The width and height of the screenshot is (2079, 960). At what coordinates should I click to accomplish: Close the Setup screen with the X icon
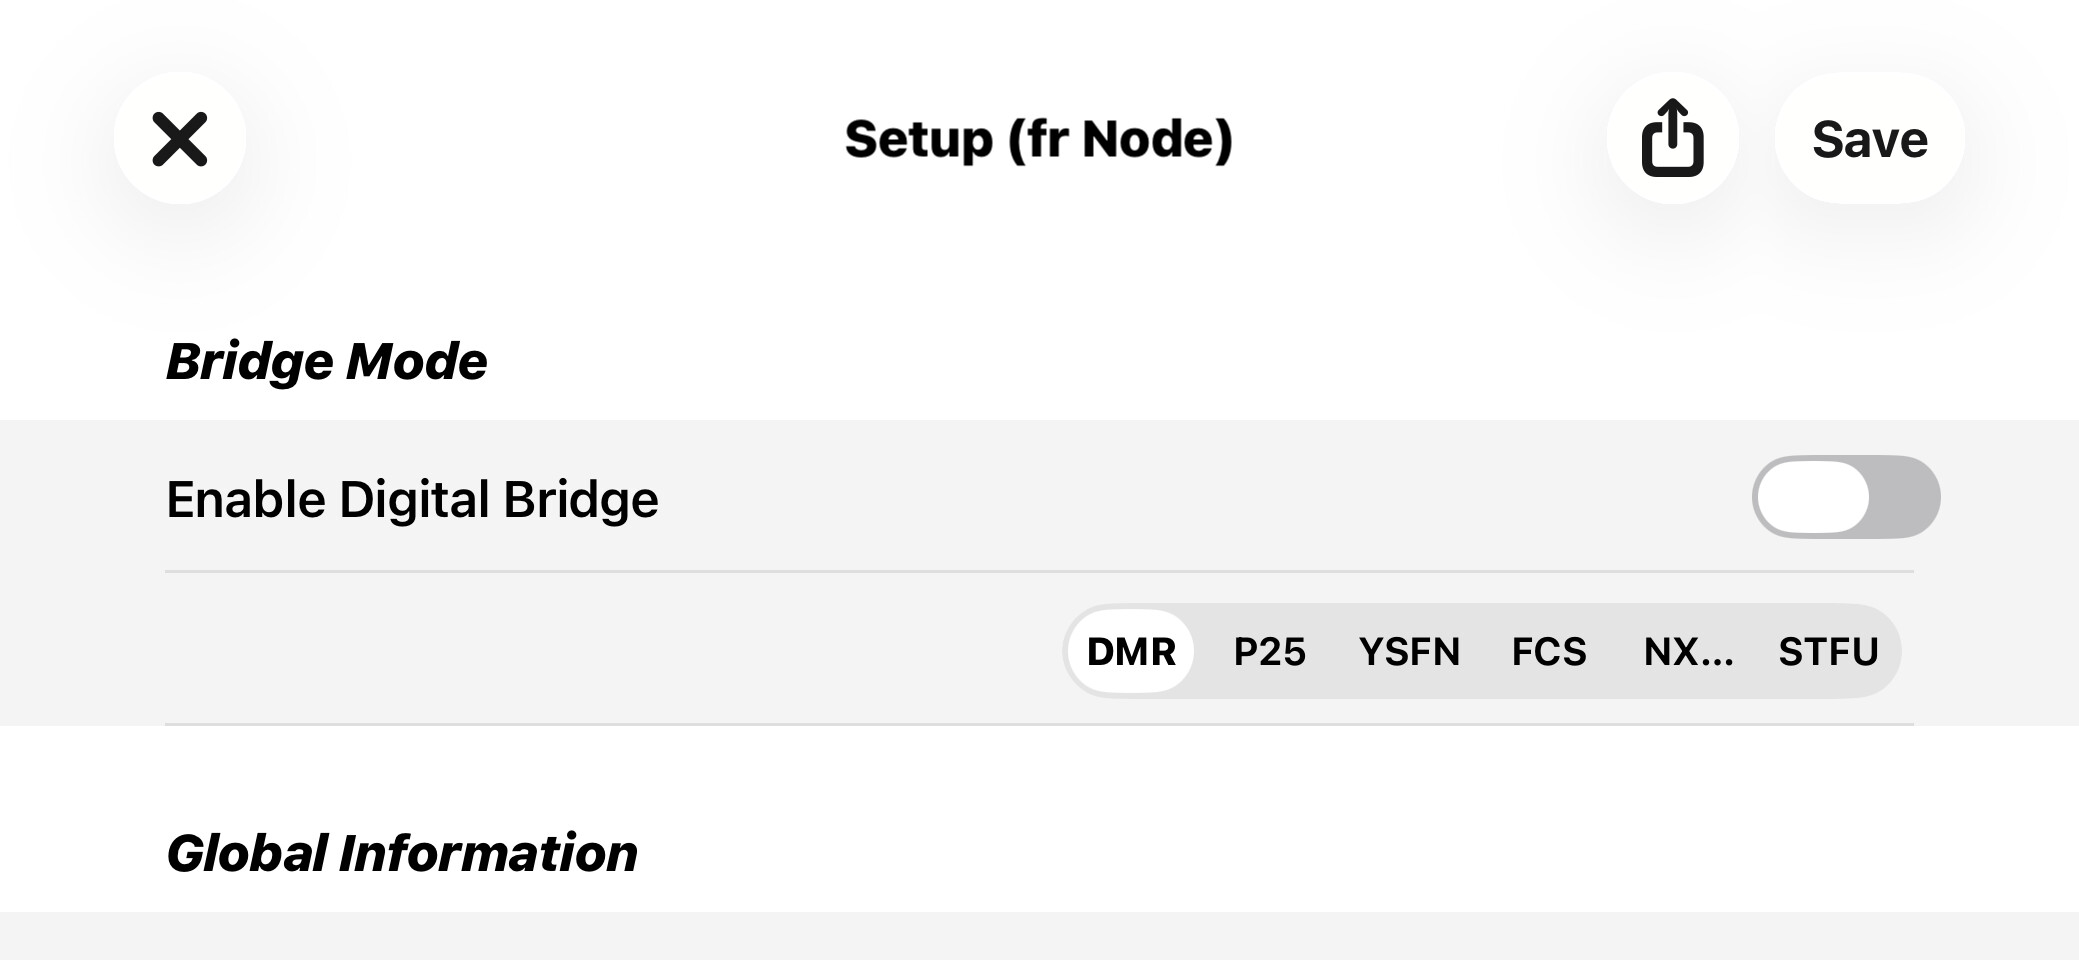click(x=180, y=138)
